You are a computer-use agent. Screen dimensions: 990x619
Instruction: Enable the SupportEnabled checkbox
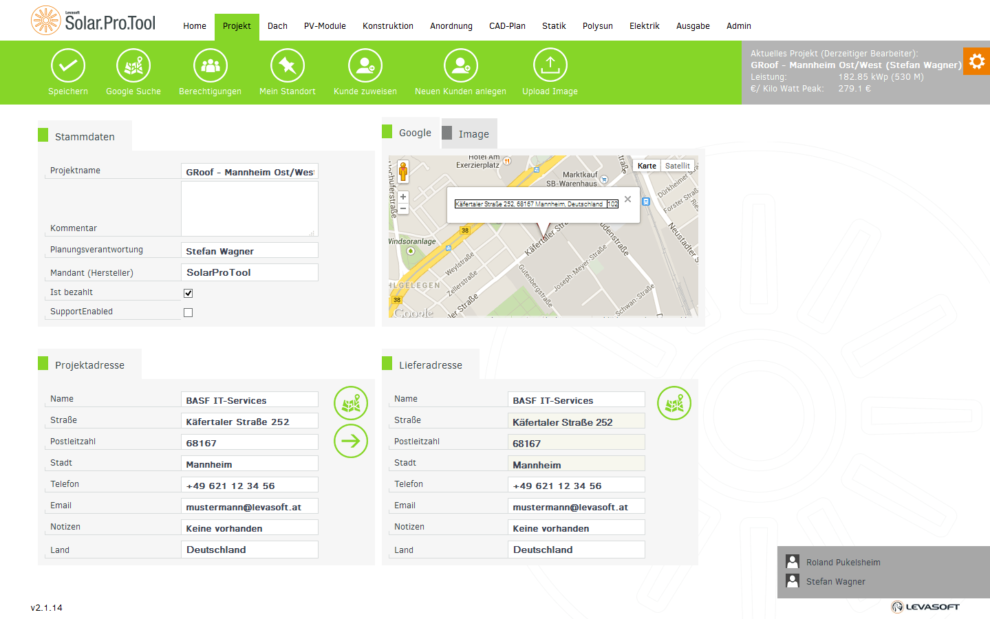pos(188,313)
